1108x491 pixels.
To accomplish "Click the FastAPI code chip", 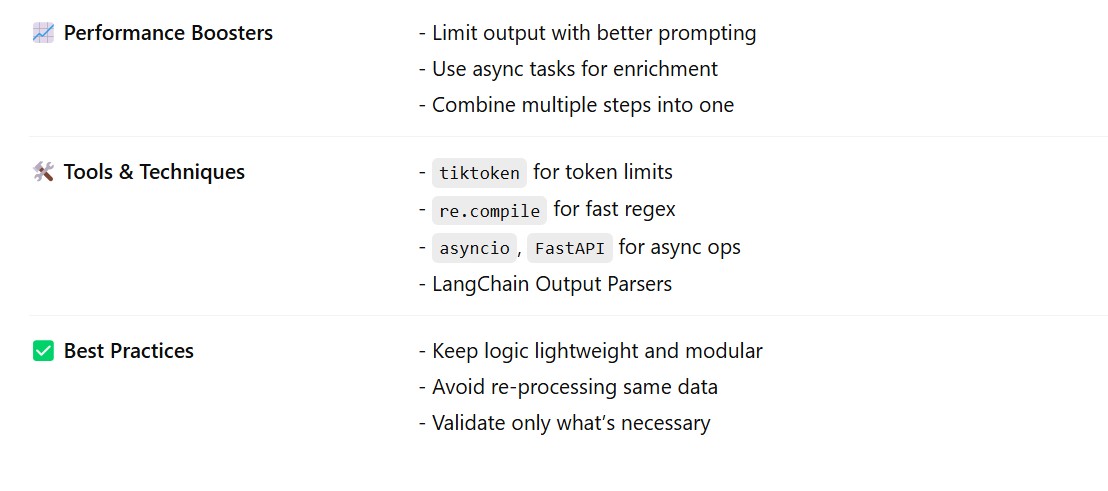I will click(x=569, y=248).
